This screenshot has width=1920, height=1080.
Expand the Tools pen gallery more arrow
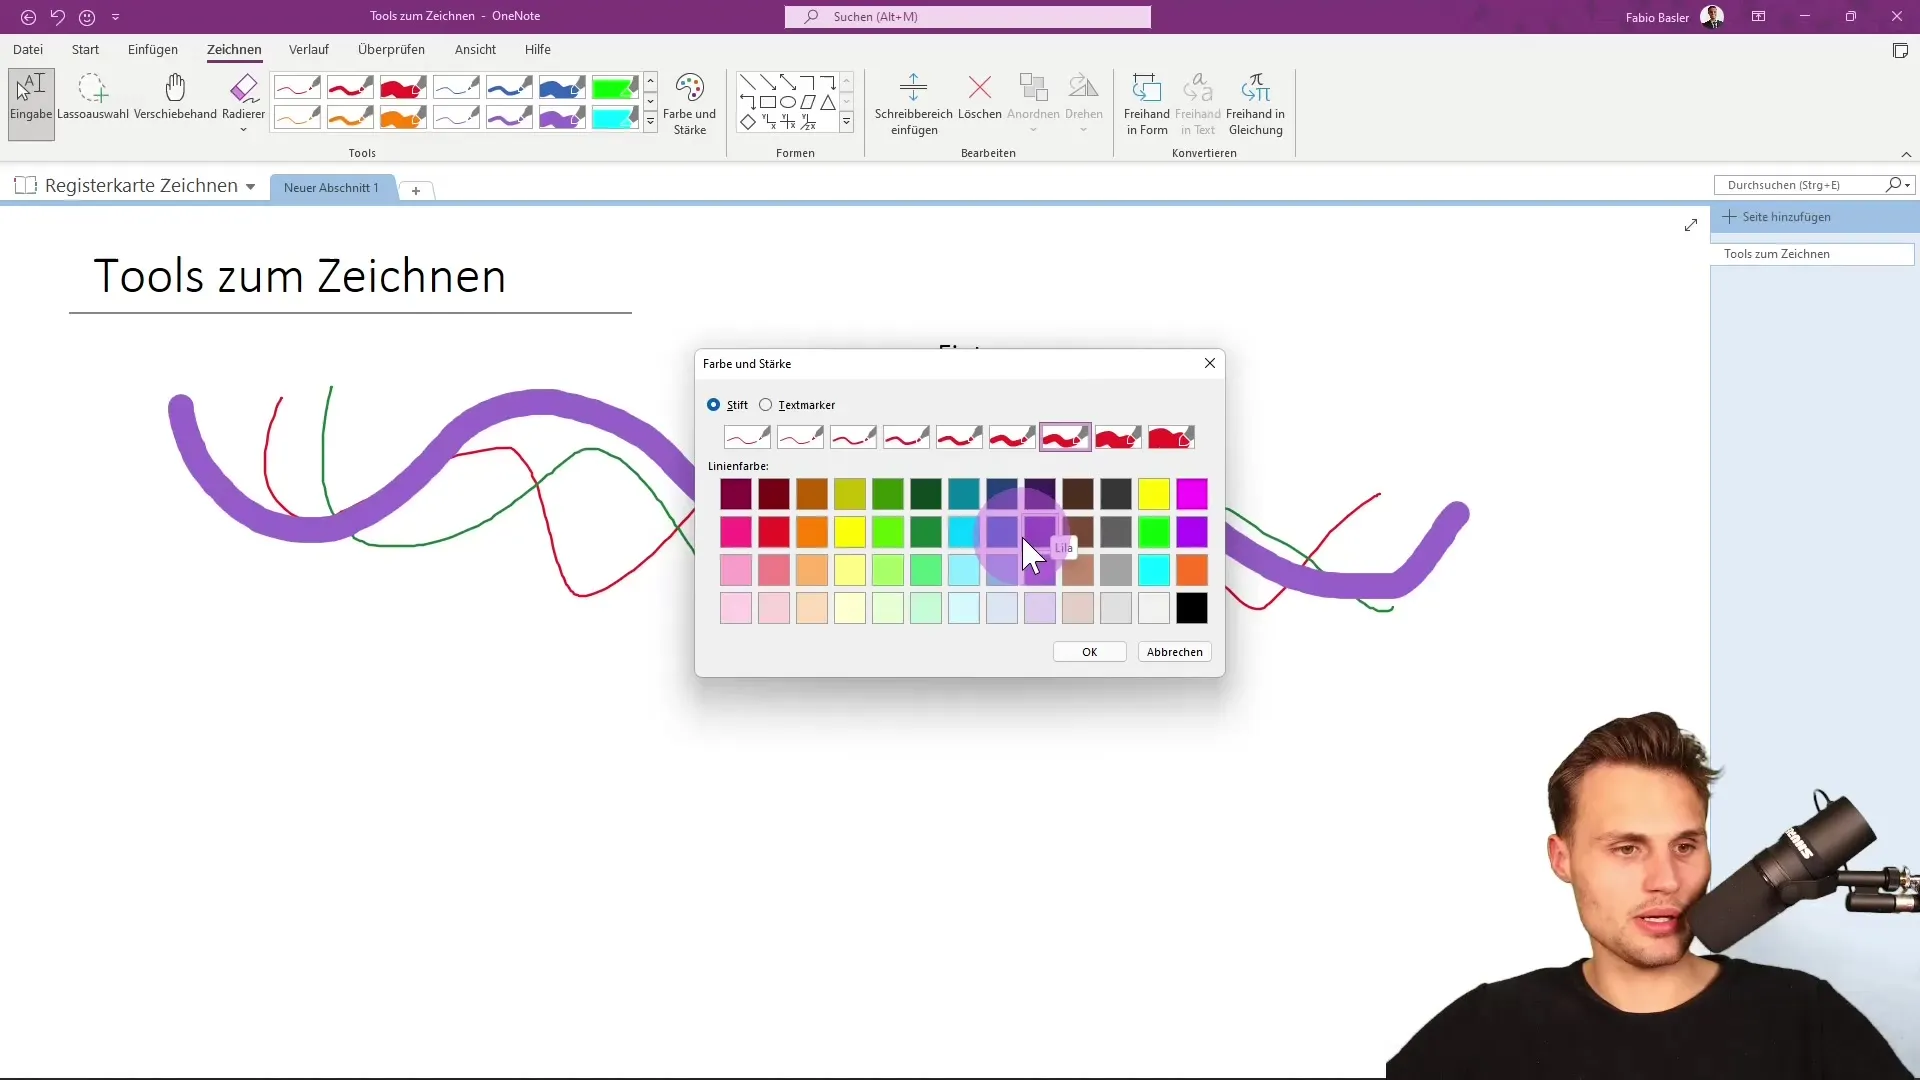click(x=650, y=122)
